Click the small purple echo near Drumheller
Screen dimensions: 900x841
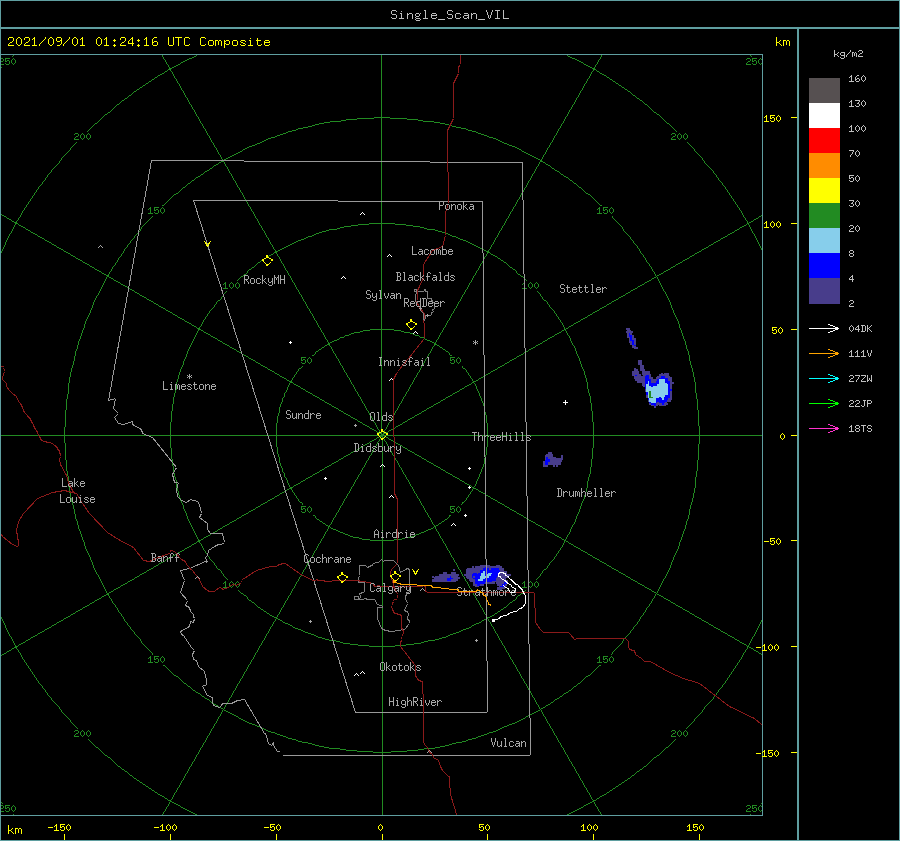coord(553,460)
